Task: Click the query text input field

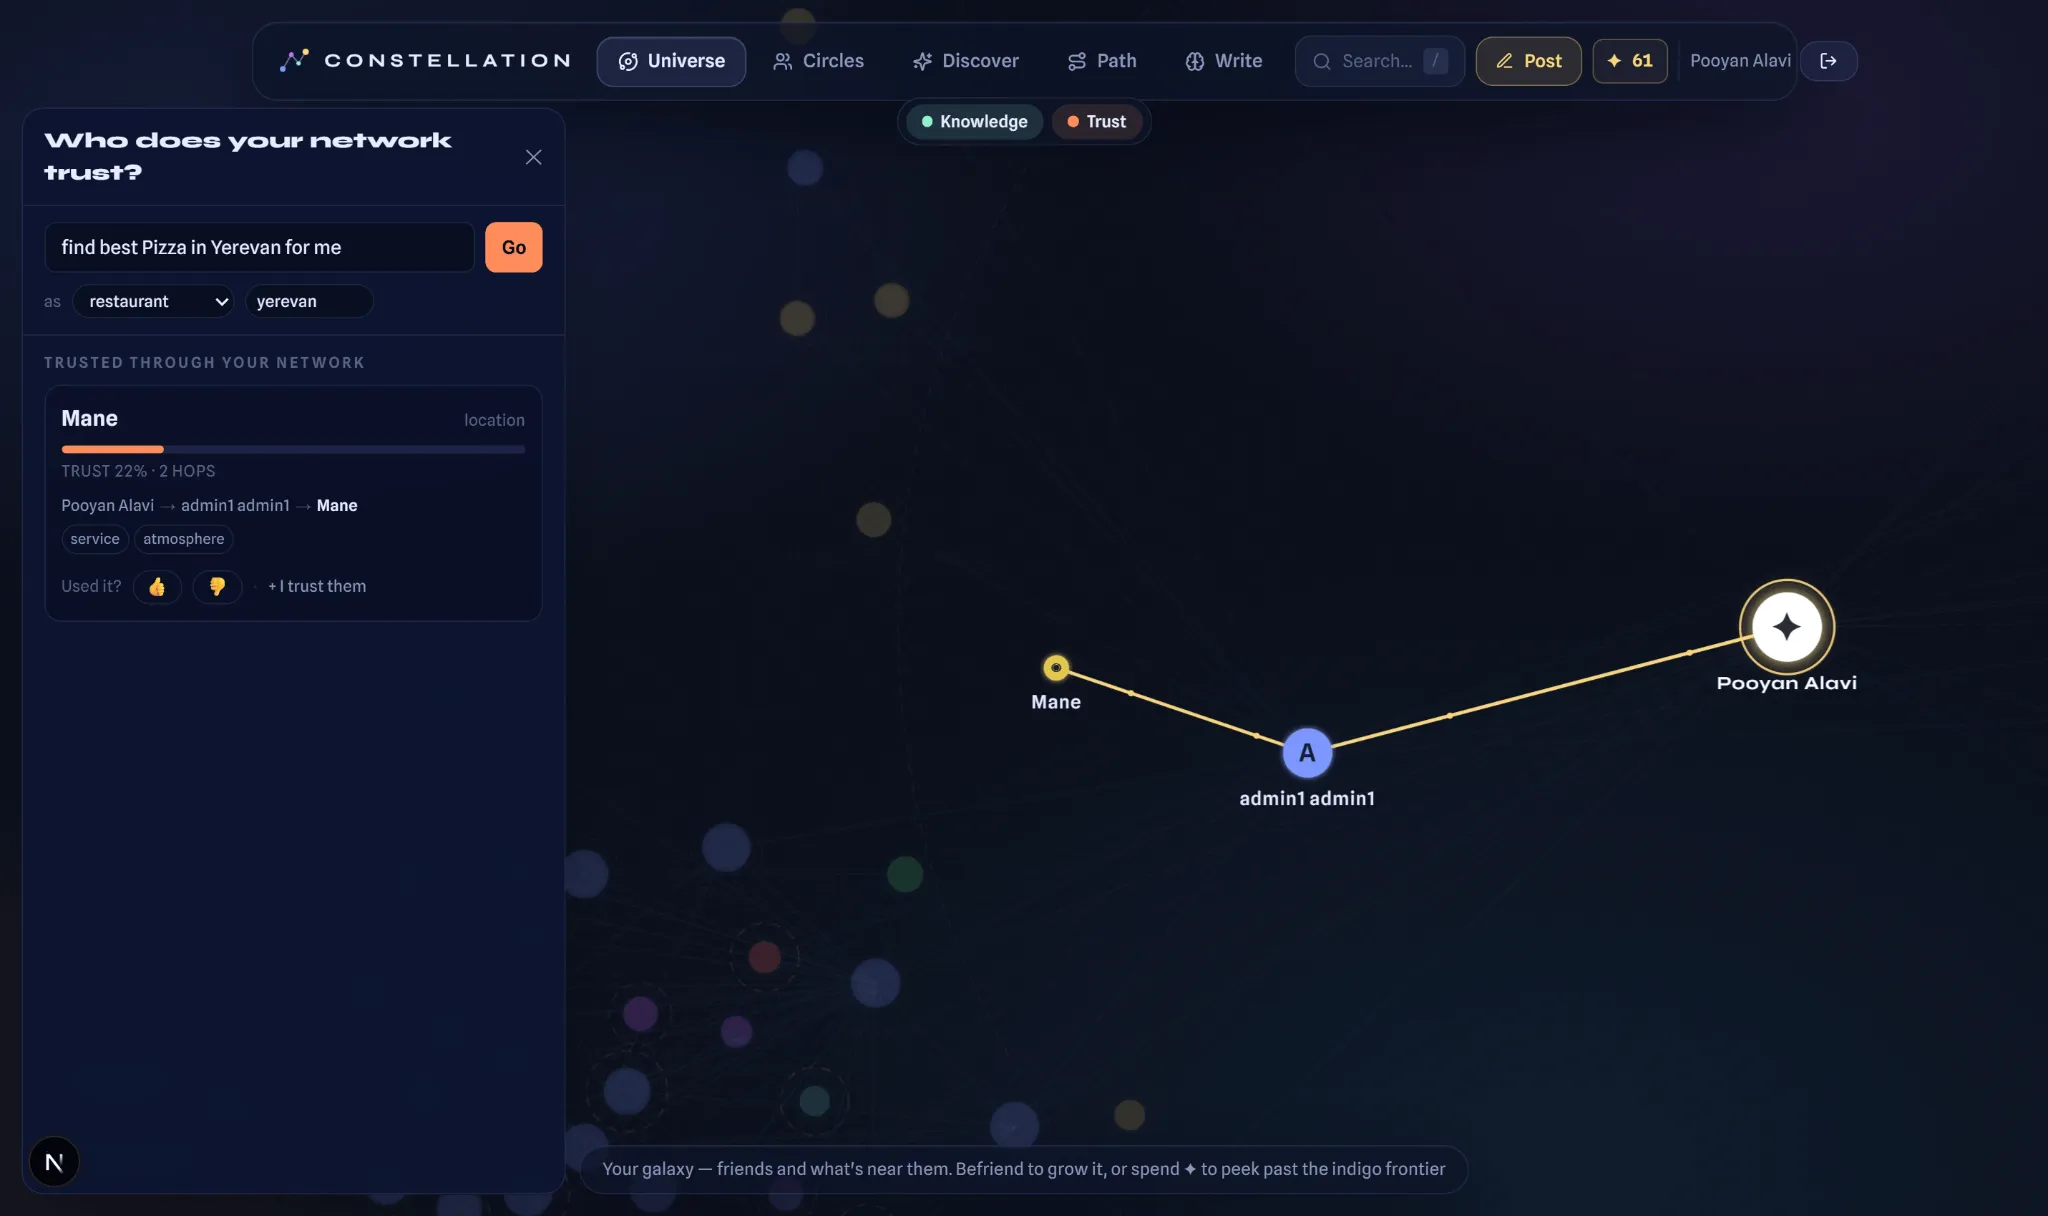Action: (x=259, y=247)
